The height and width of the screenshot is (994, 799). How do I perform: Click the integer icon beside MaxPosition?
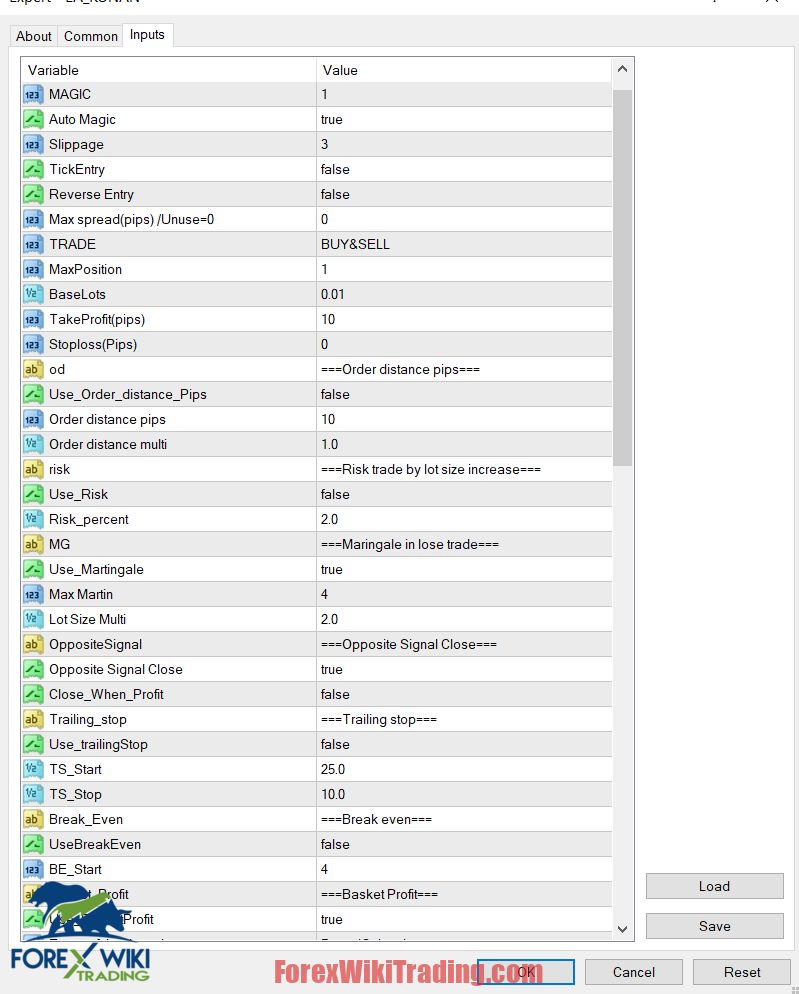tap(33, 269)
